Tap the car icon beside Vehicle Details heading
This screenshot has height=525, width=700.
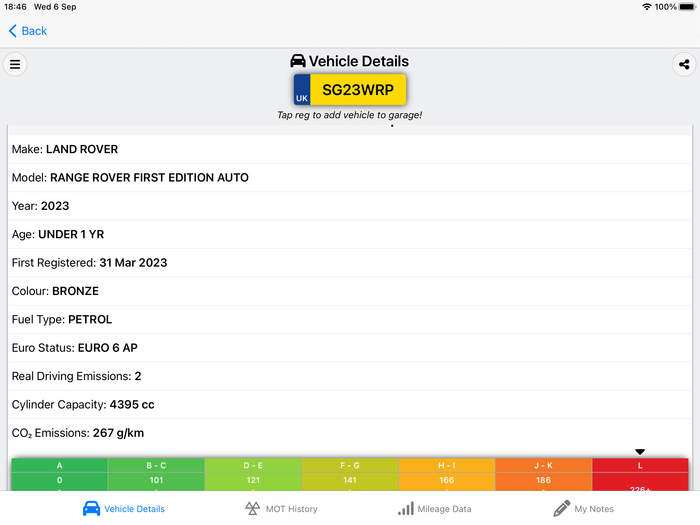[298, 61]
